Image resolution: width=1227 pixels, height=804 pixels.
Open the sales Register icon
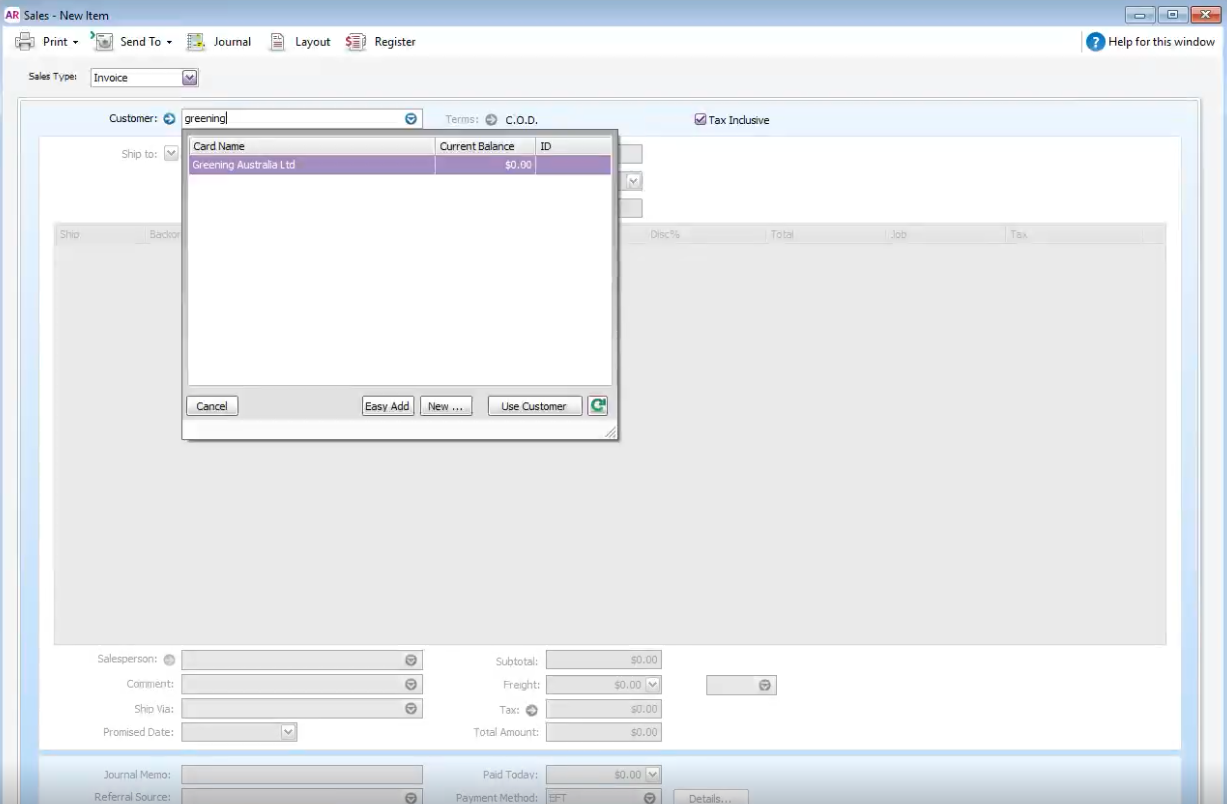coord(356,42)
